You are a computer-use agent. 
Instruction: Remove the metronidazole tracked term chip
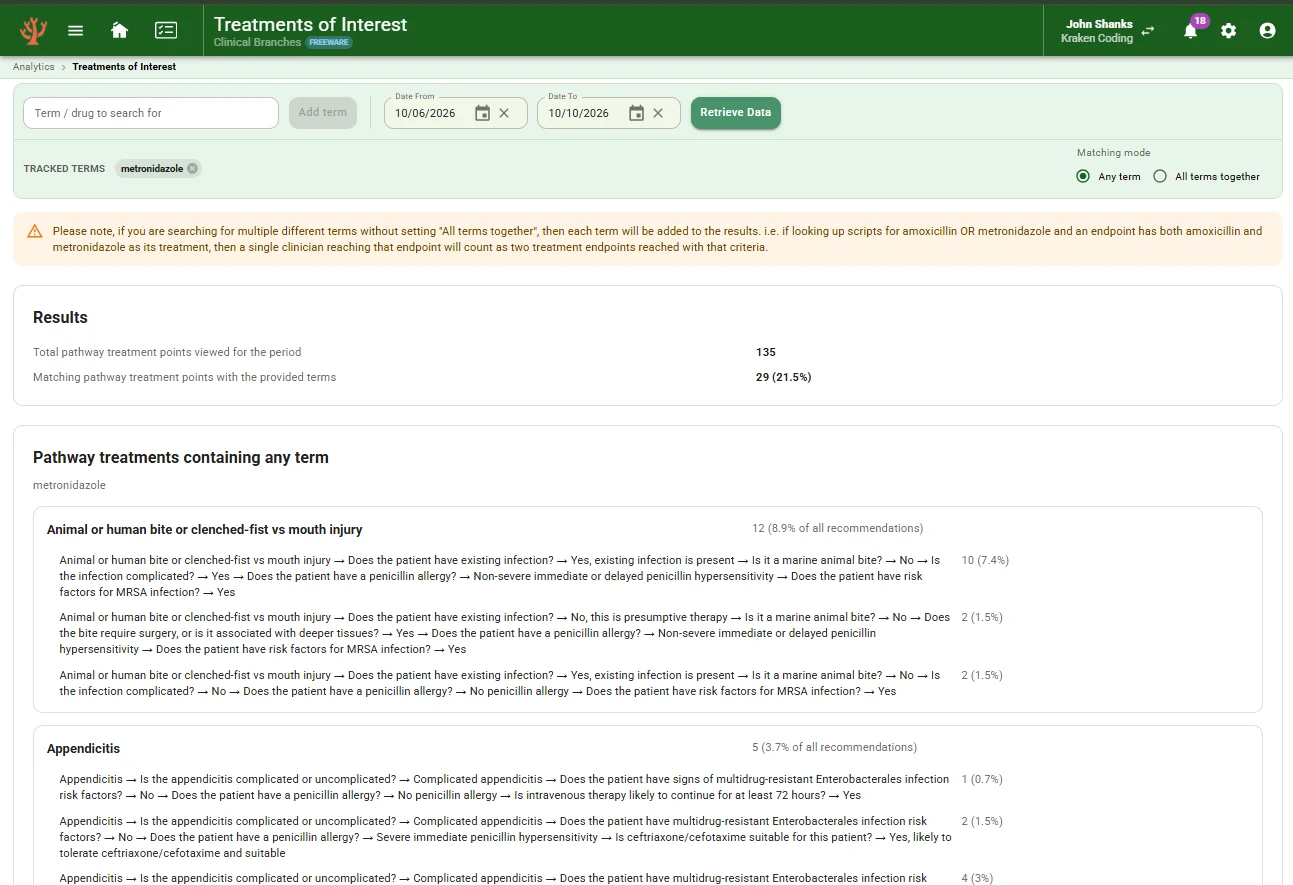[x=192, y=169]
